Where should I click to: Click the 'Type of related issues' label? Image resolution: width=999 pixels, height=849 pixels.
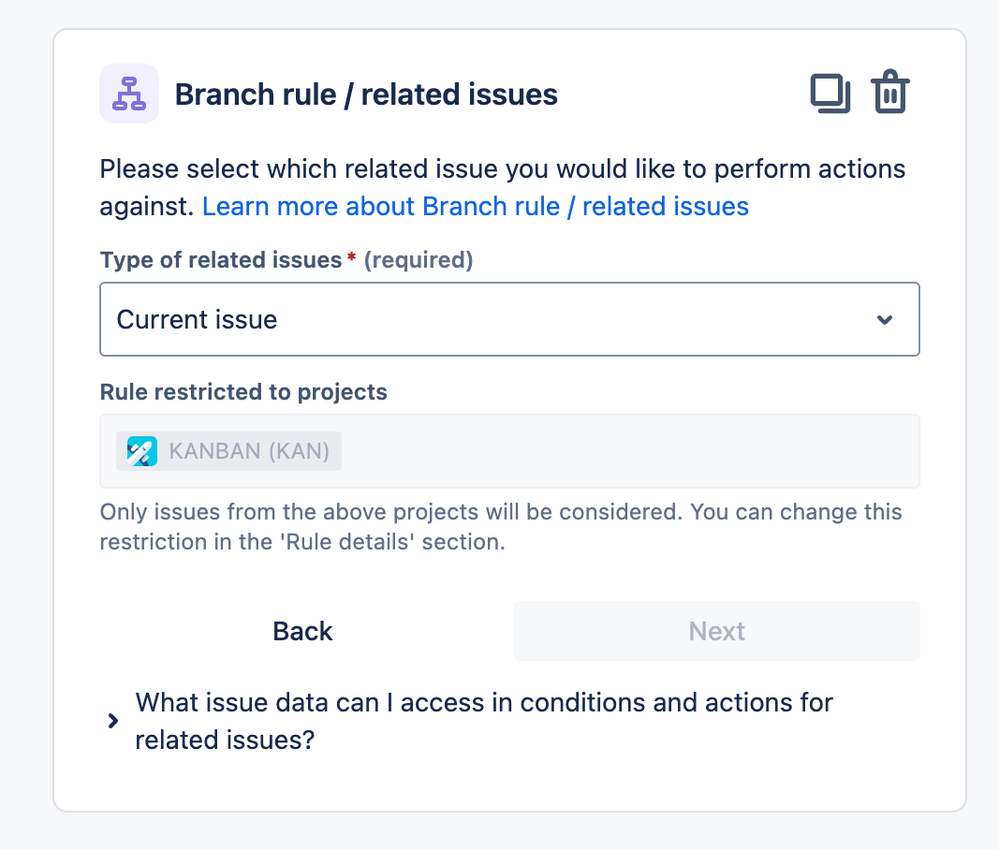click(x=221, y=260)
